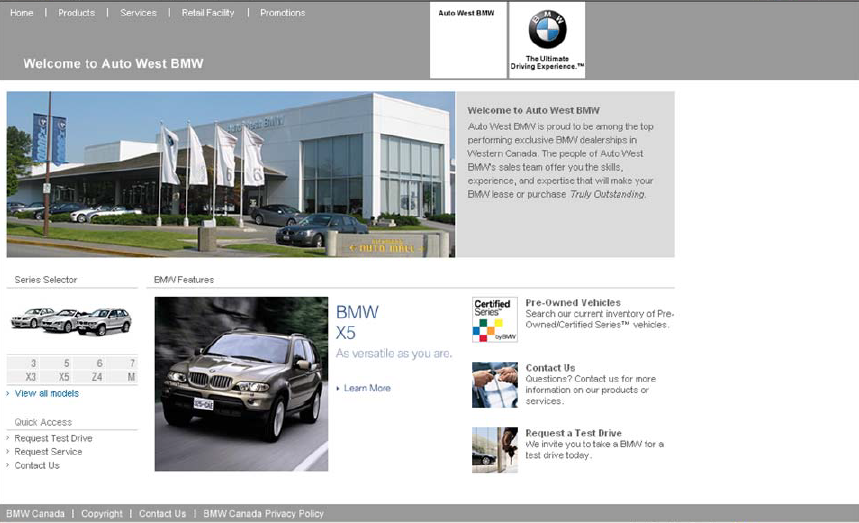Click the BMW X5 feature photo

pos(242,384)
